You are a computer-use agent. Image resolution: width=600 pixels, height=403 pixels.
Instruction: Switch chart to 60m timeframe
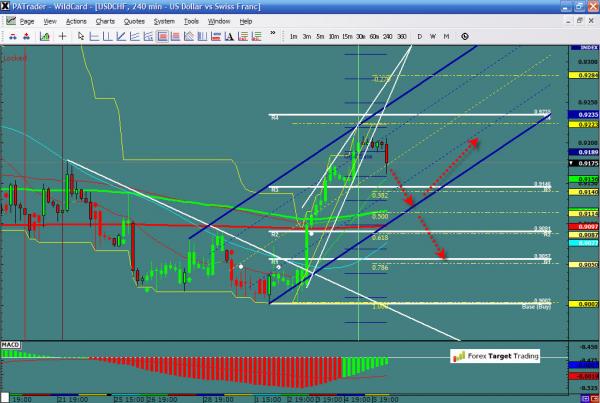pos(373,36)
